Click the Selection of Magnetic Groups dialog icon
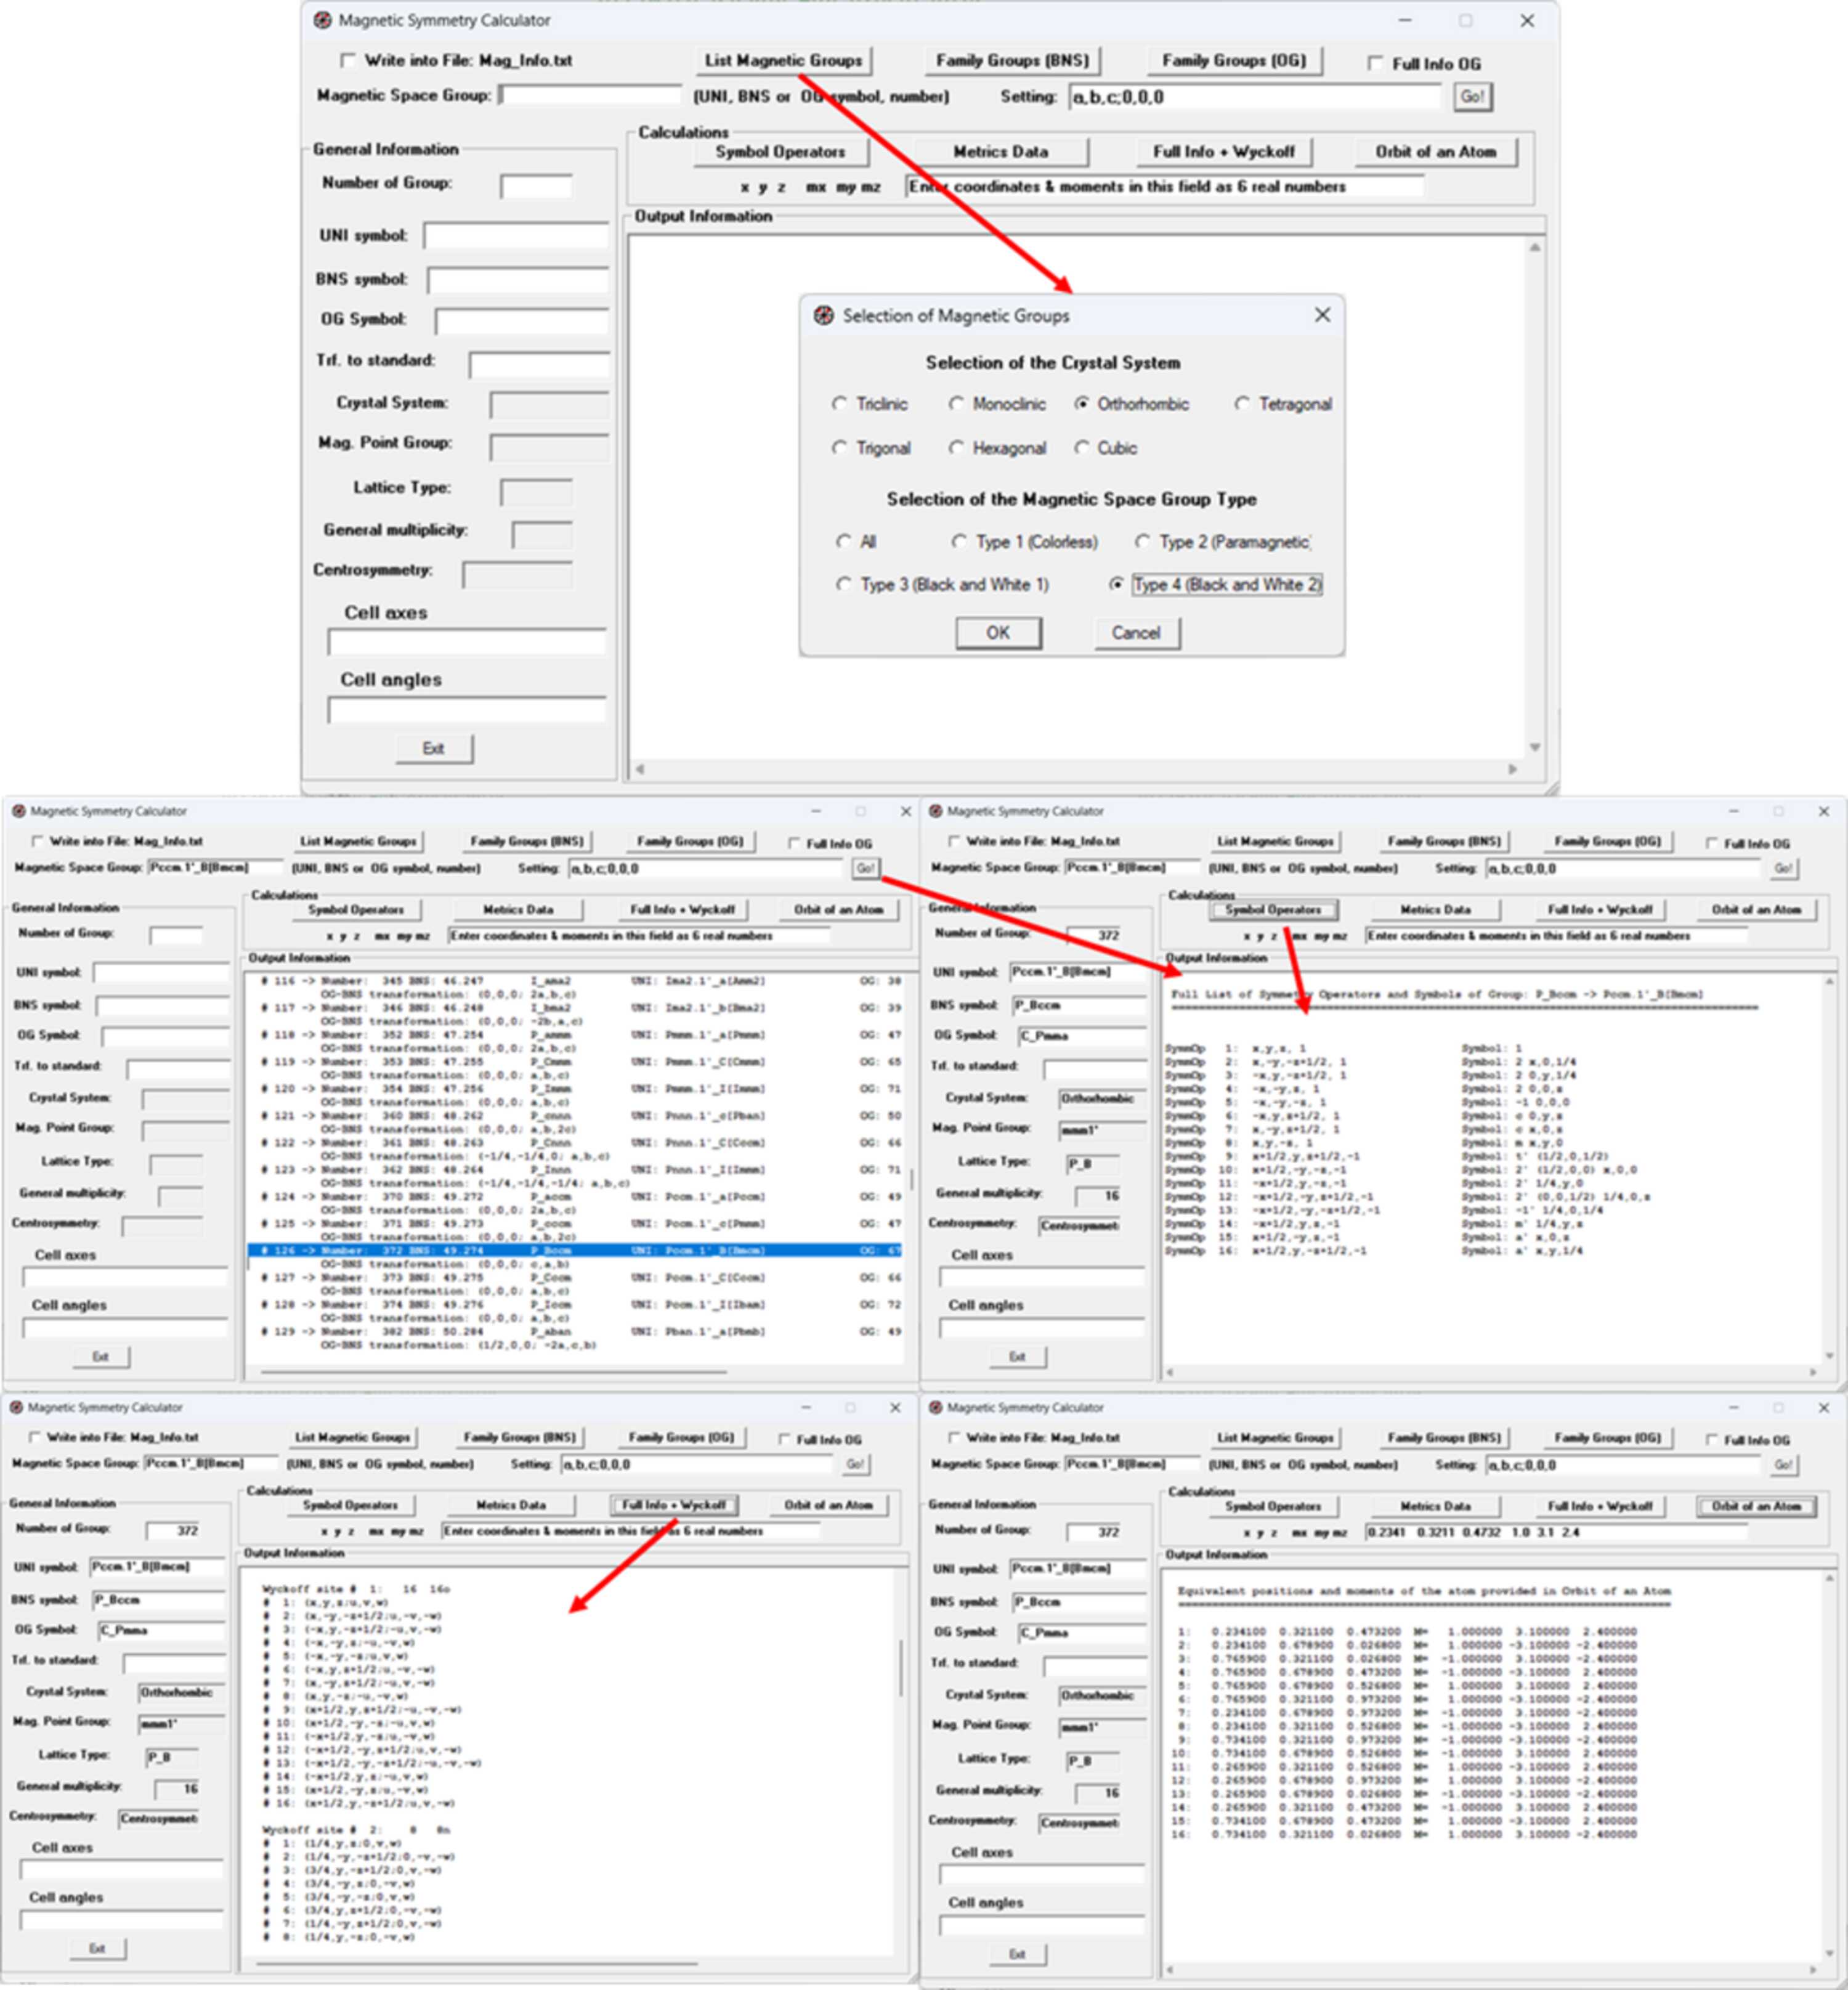 (823, 316)
